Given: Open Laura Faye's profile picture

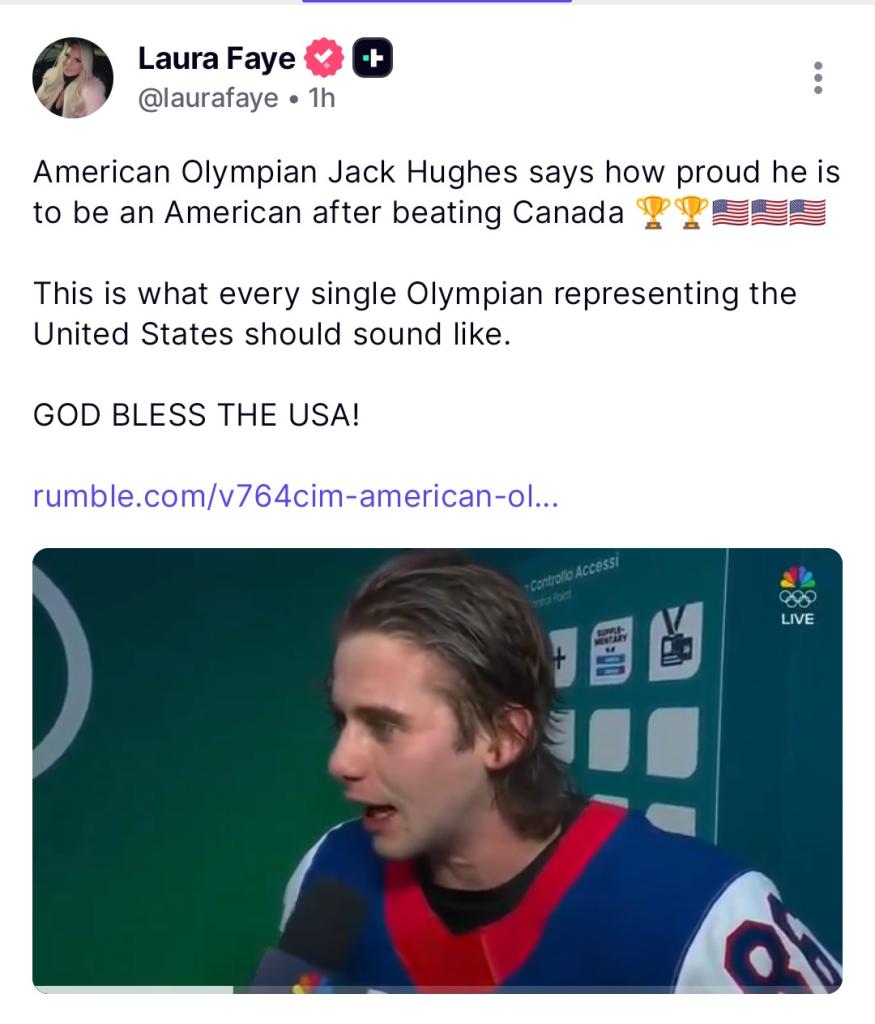Looking at the screenshot, I should coord(73,78).
